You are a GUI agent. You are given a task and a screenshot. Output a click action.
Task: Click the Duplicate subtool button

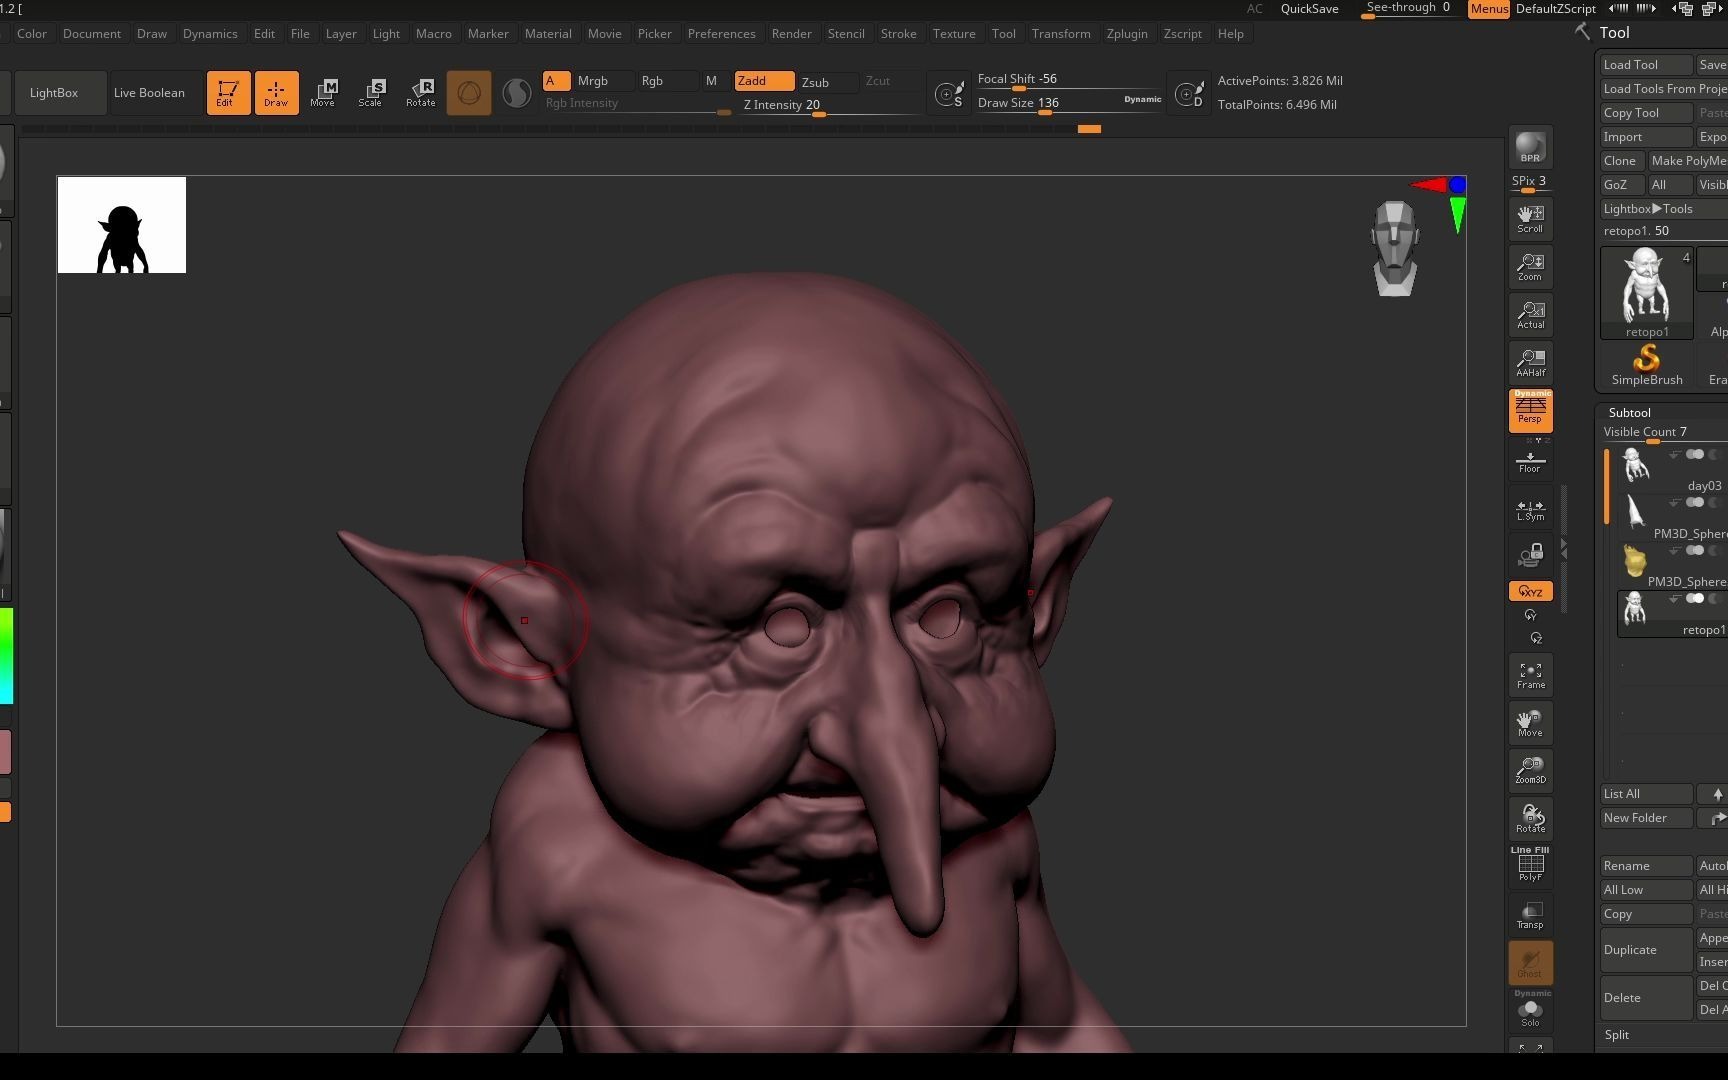pos(1646,950)
